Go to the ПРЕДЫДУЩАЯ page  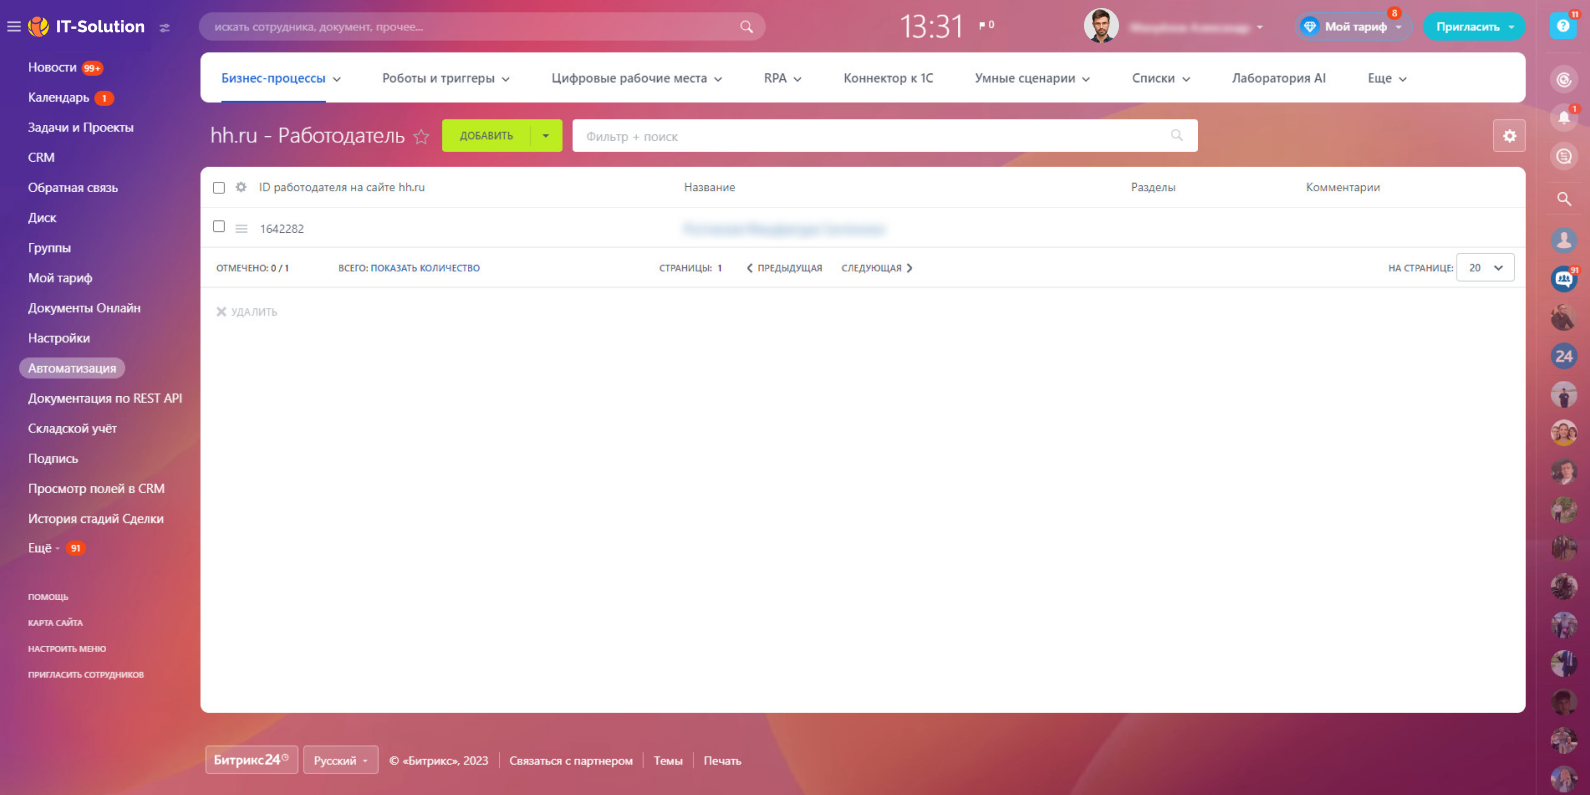click(784, 268)
